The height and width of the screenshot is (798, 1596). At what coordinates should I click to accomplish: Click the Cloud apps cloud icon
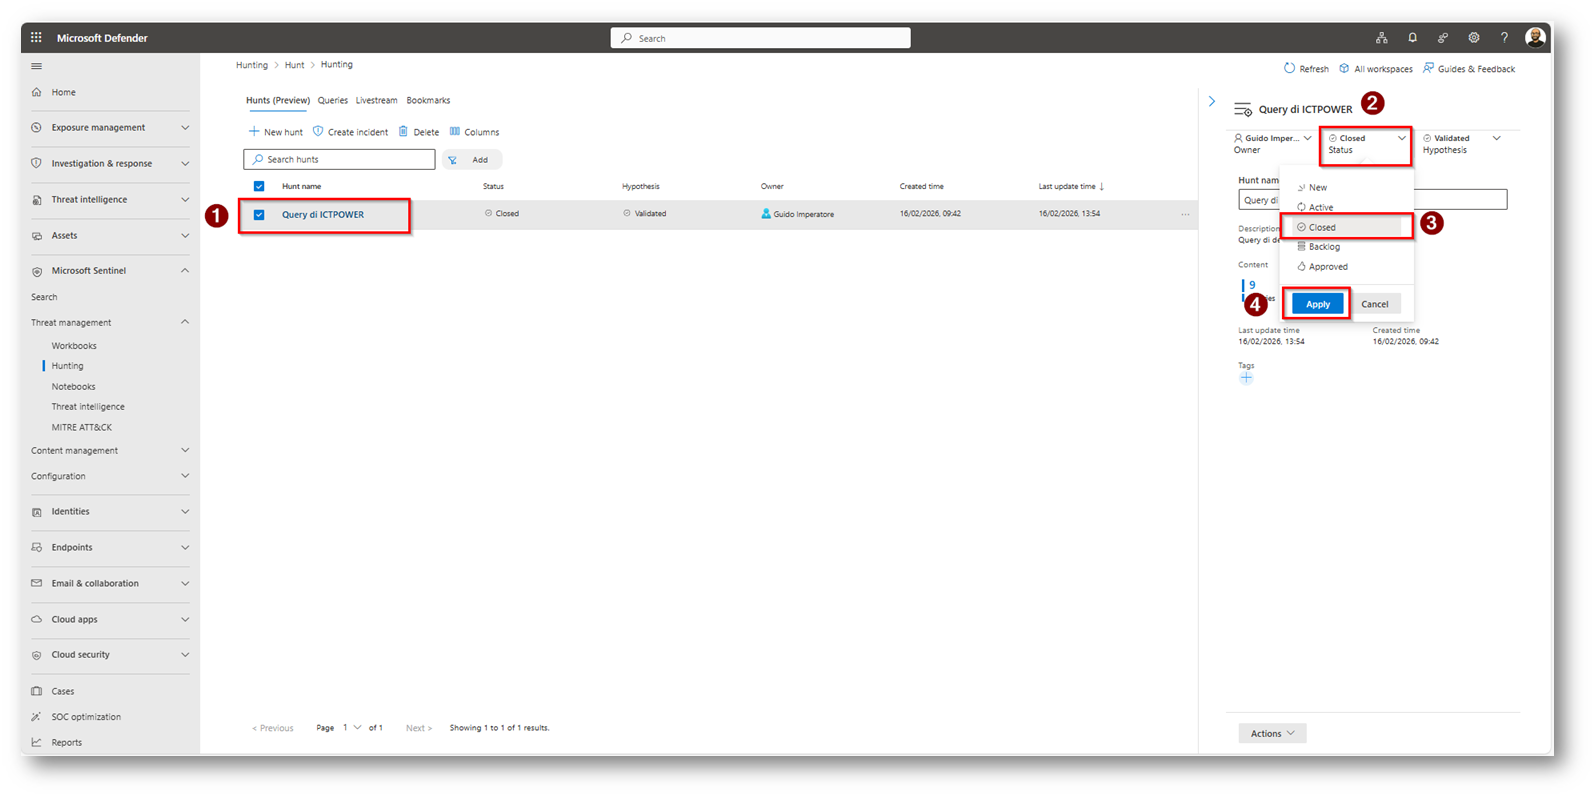[x=37, y=620]
